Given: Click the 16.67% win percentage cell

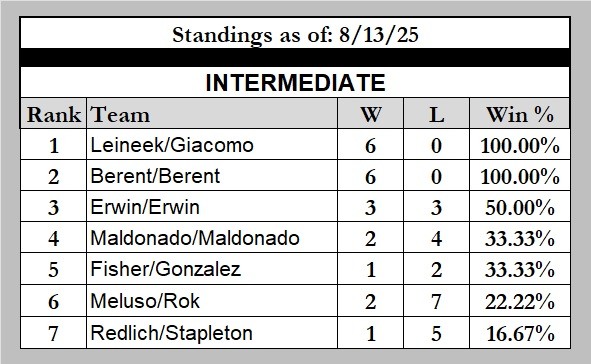Looking at the screenshot, I should [520, 333].
